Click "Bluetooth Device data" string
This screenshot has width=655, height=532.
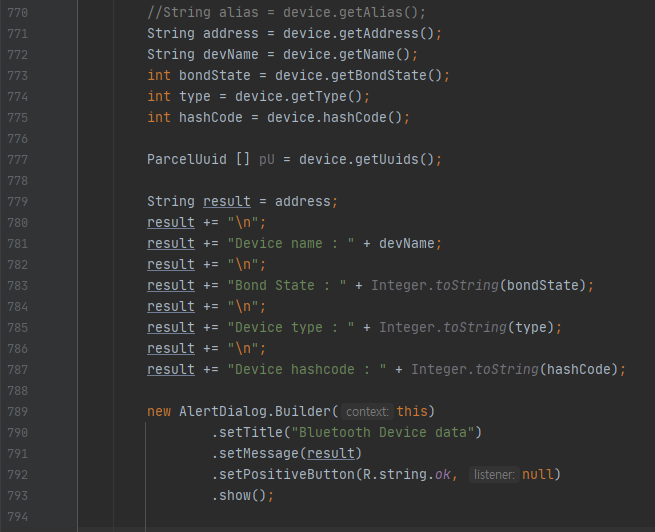click(383, 432)
